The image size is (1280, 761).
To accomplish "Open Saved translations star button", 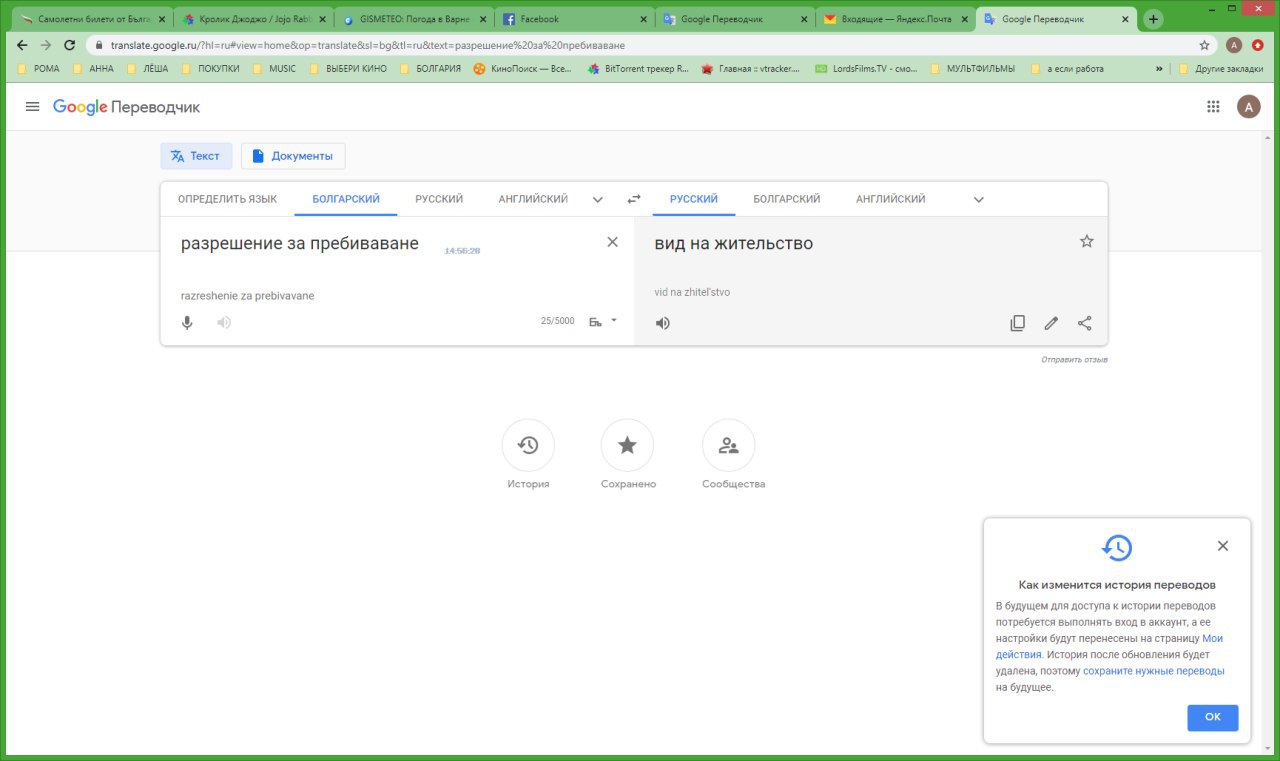I will [x=627, y=445].
